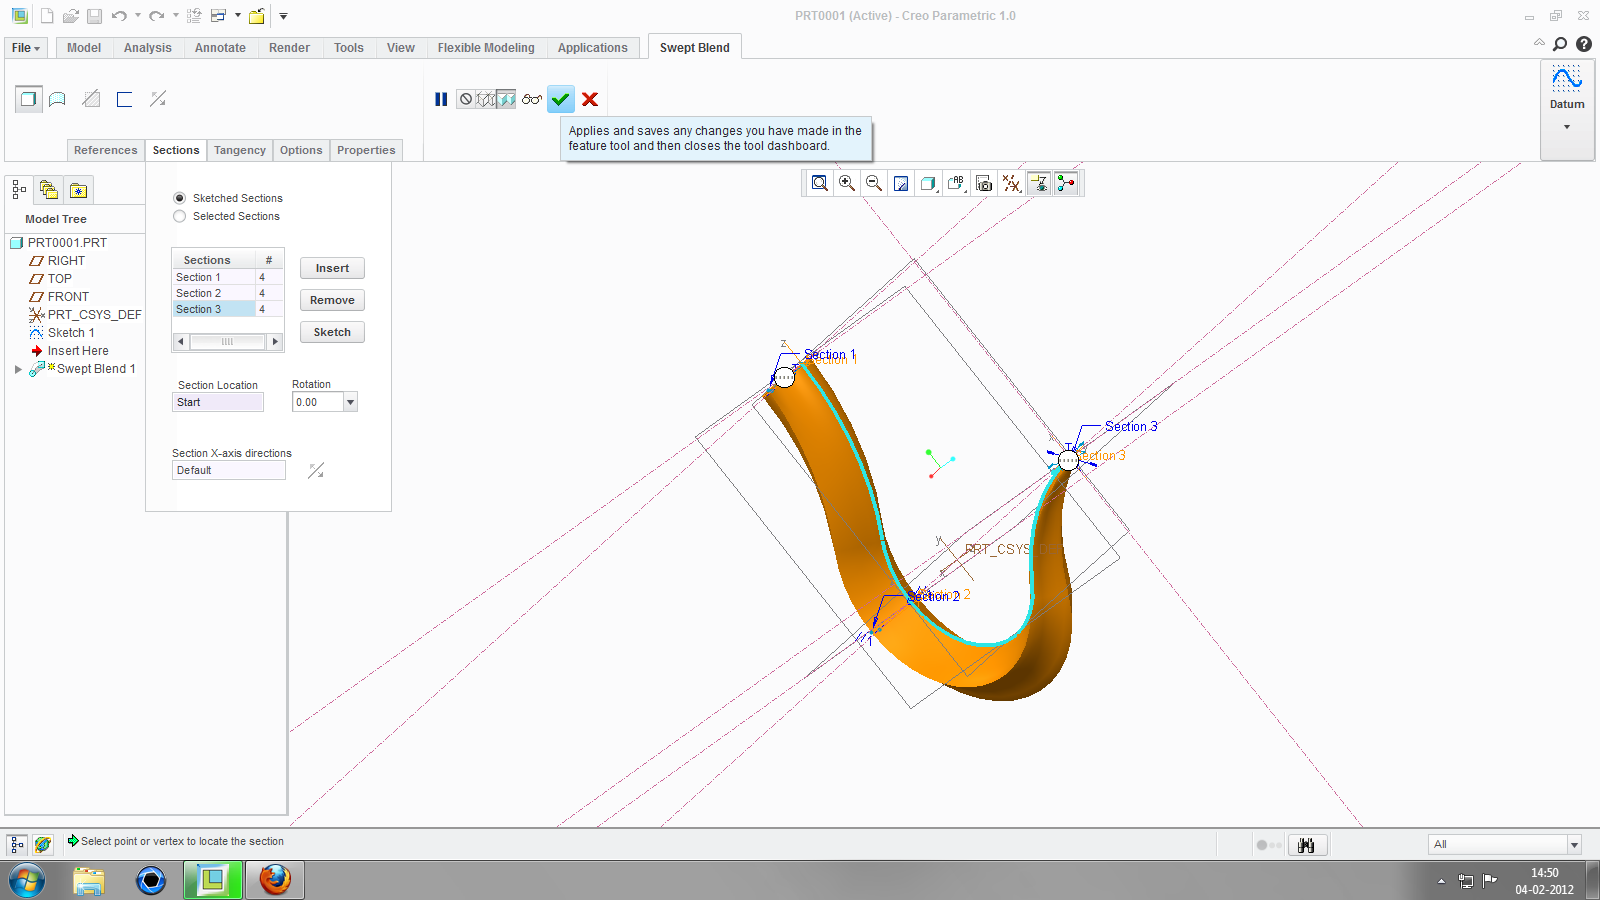Click the Insert section button
This screenshot has height=900, width=1600.
coord(332,268)
